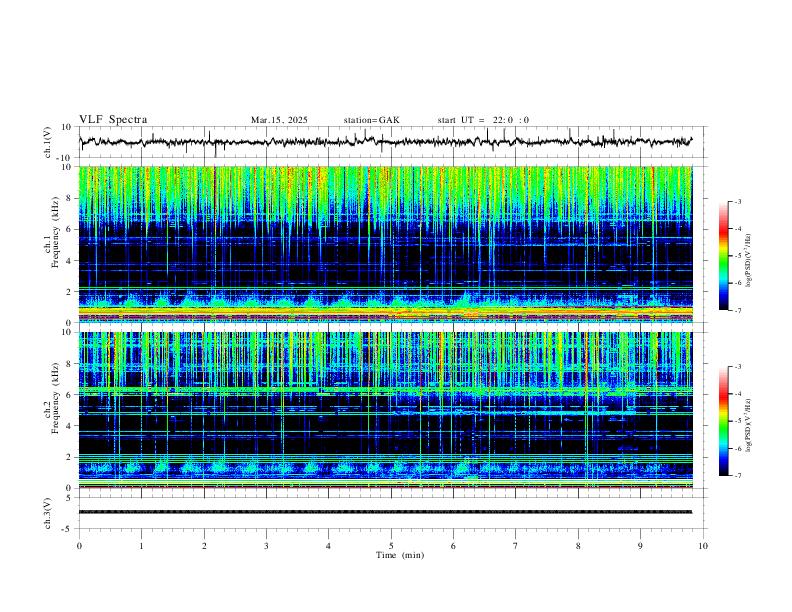
Task: Click "Frequency (kHz)" label of ch.1 spectrogram
Action: click(x=55, y=233)
